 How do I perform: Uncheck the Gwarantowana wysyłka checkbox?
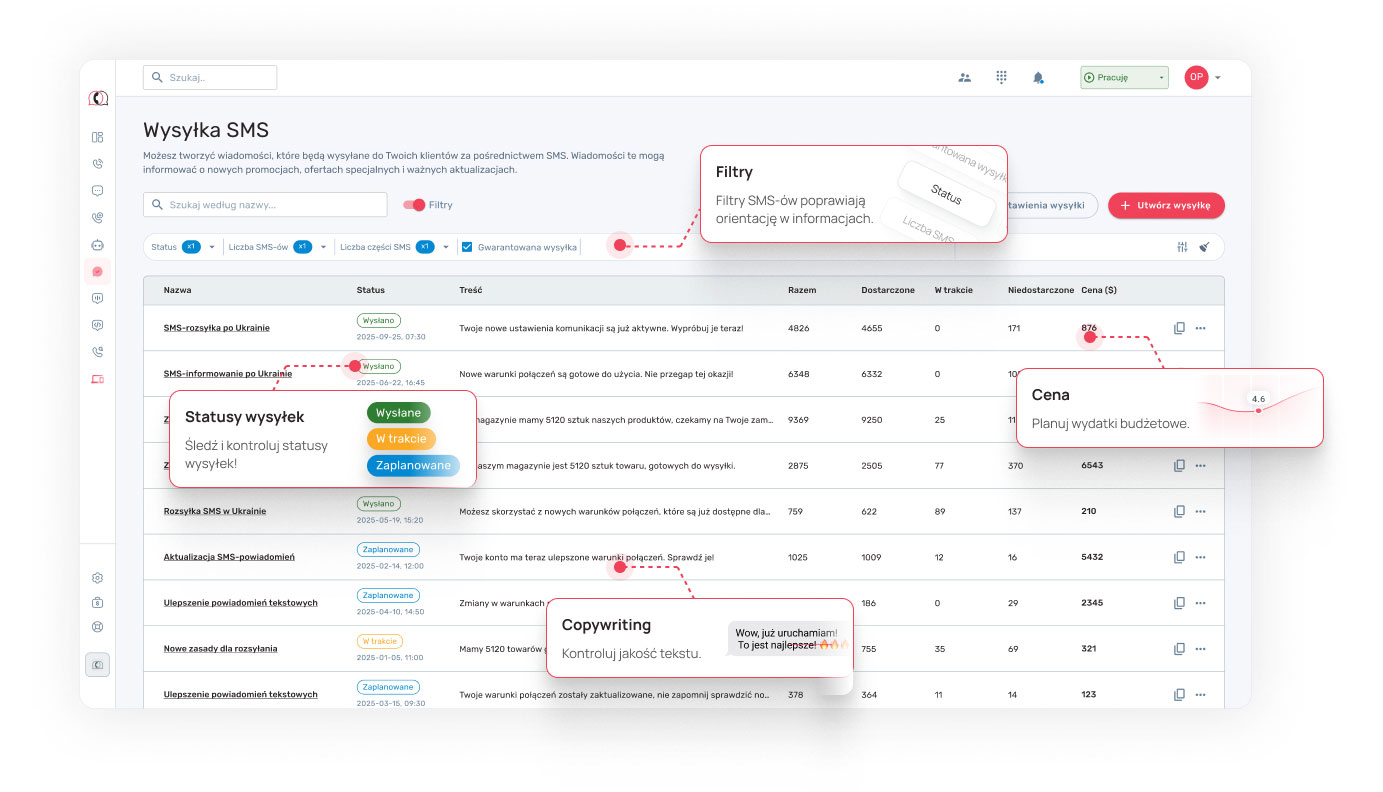(x=467, y=247)
